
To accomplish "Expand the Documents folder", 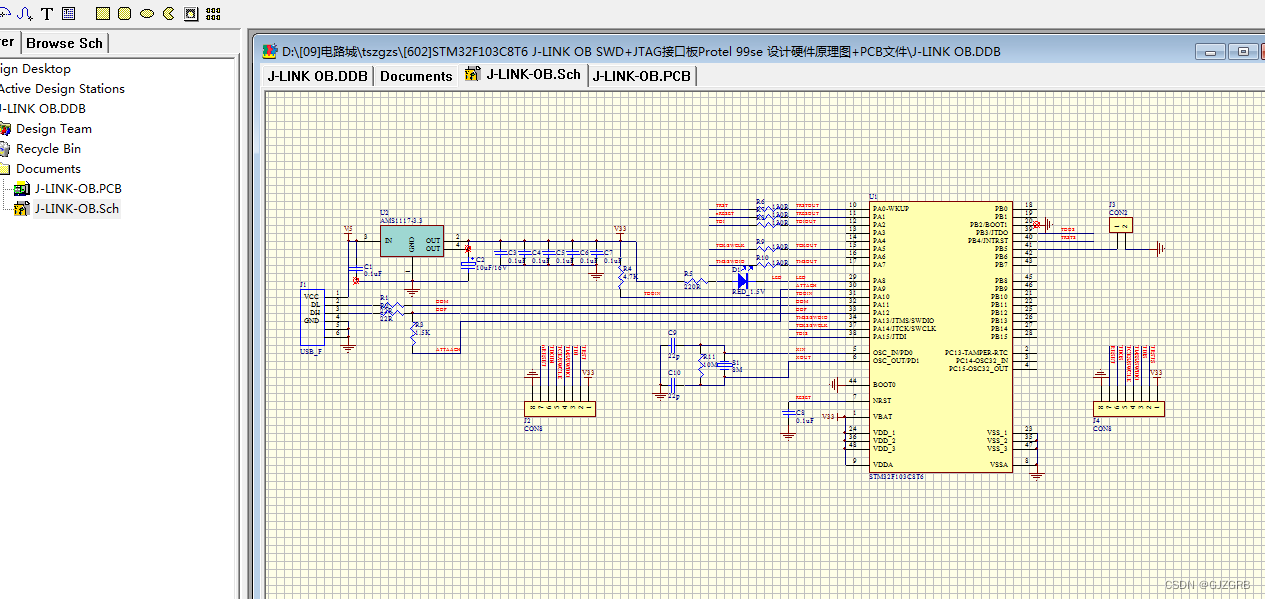I will [47, 168].
